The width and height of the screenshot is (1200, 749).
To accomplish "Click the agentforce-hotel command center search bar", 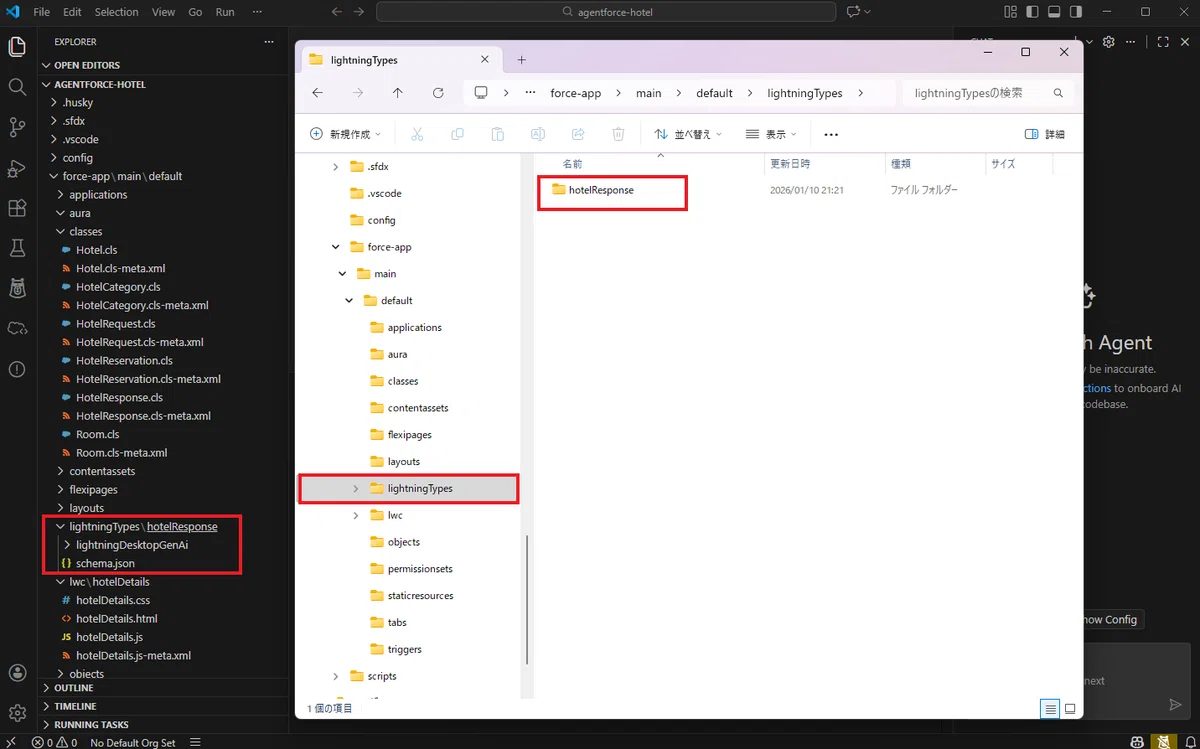I will pyautogui.click(x=606, y=12).
